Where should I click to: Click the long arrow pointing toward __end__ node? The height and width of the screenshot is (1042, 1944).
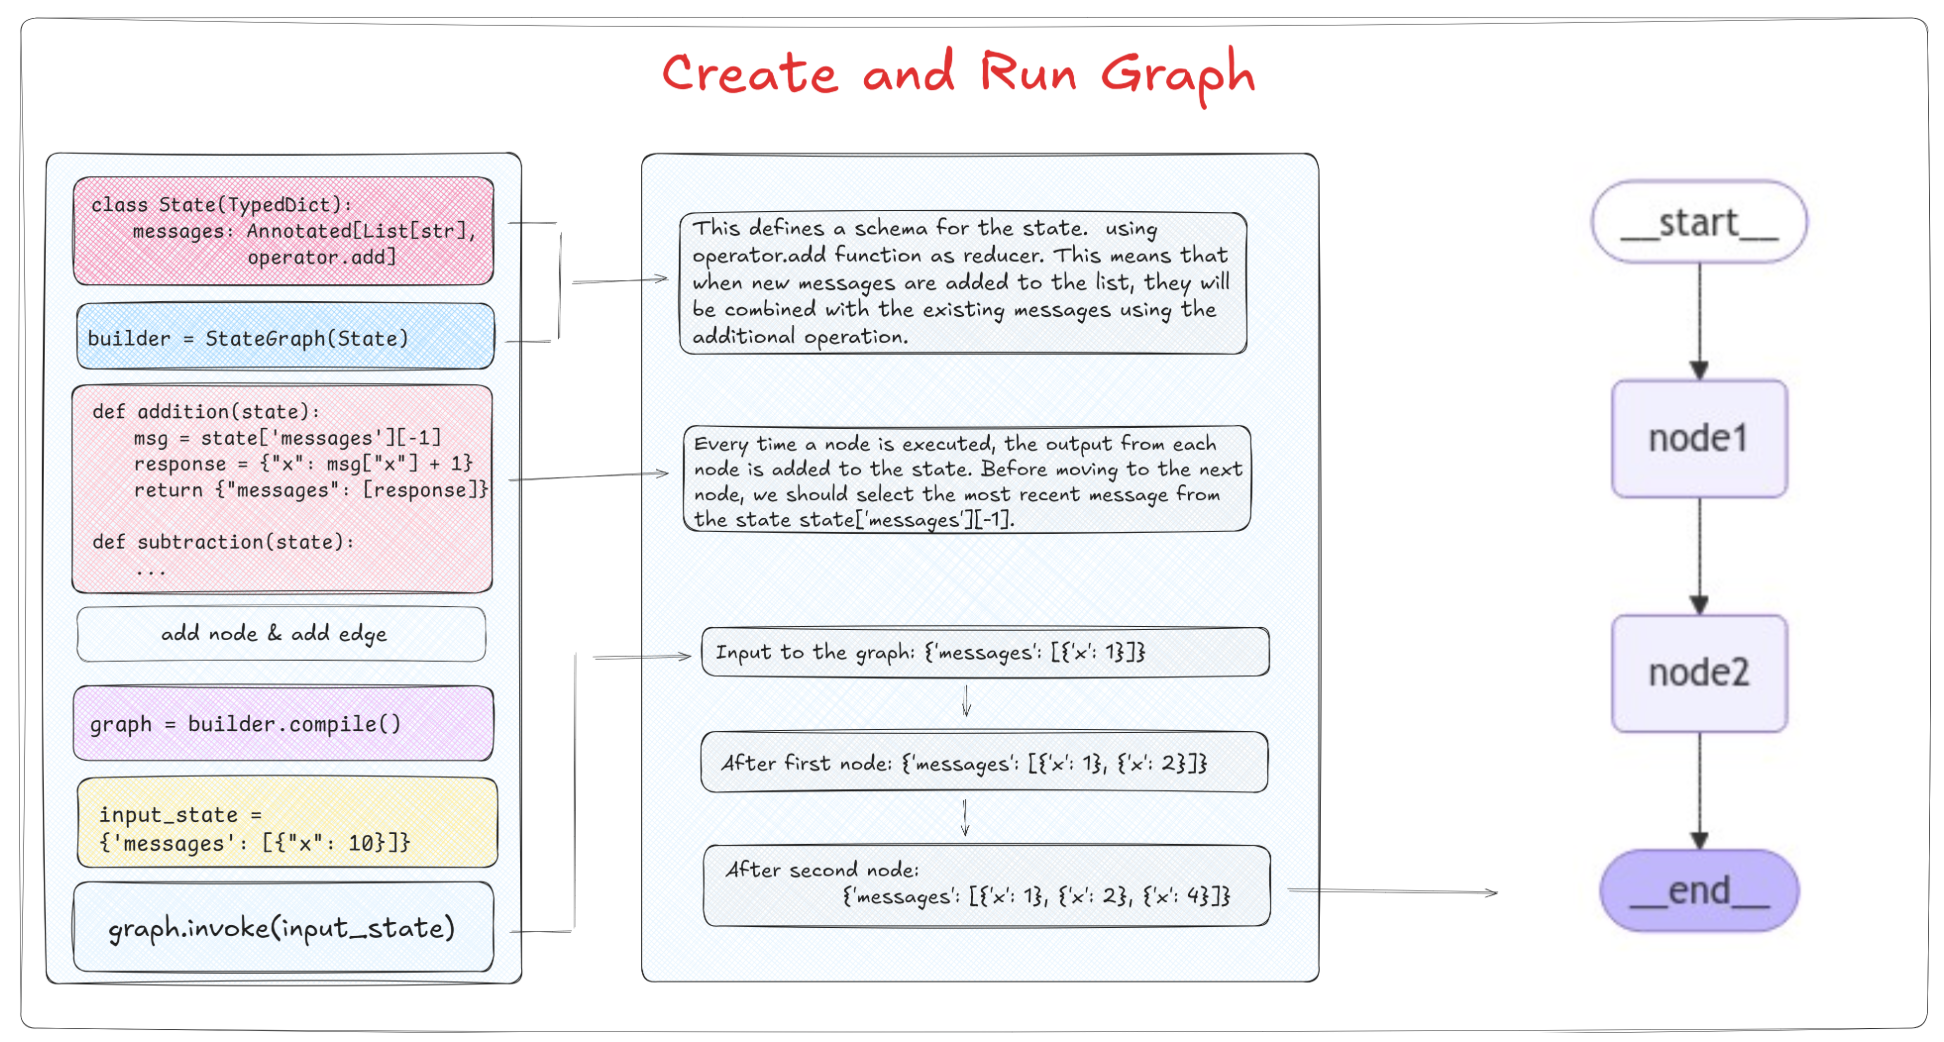click(x=1392, y=891)
